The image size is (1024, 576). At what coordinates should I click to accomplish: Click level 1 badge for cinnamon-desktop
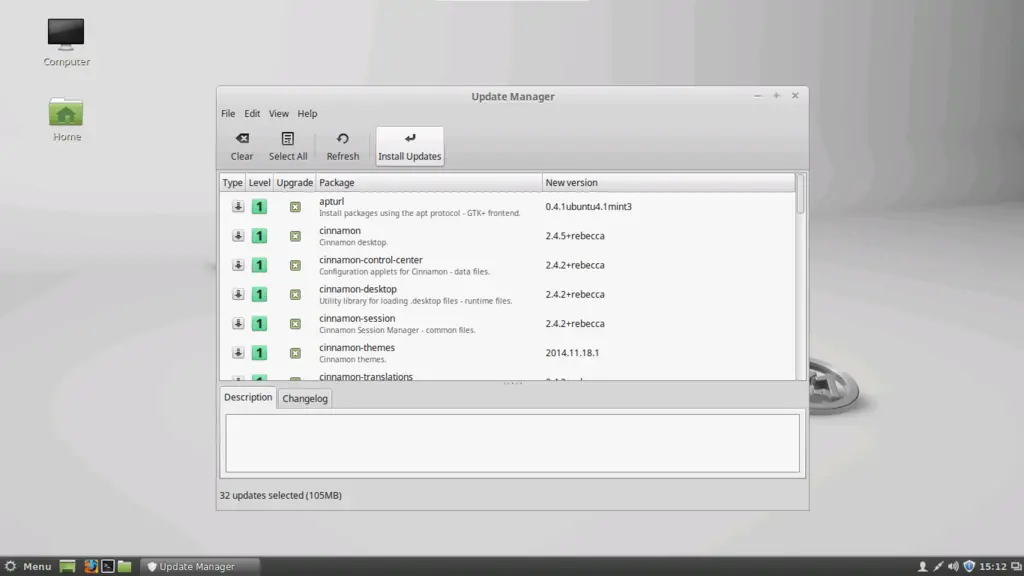pyautogui.click(x=259, y=295)
